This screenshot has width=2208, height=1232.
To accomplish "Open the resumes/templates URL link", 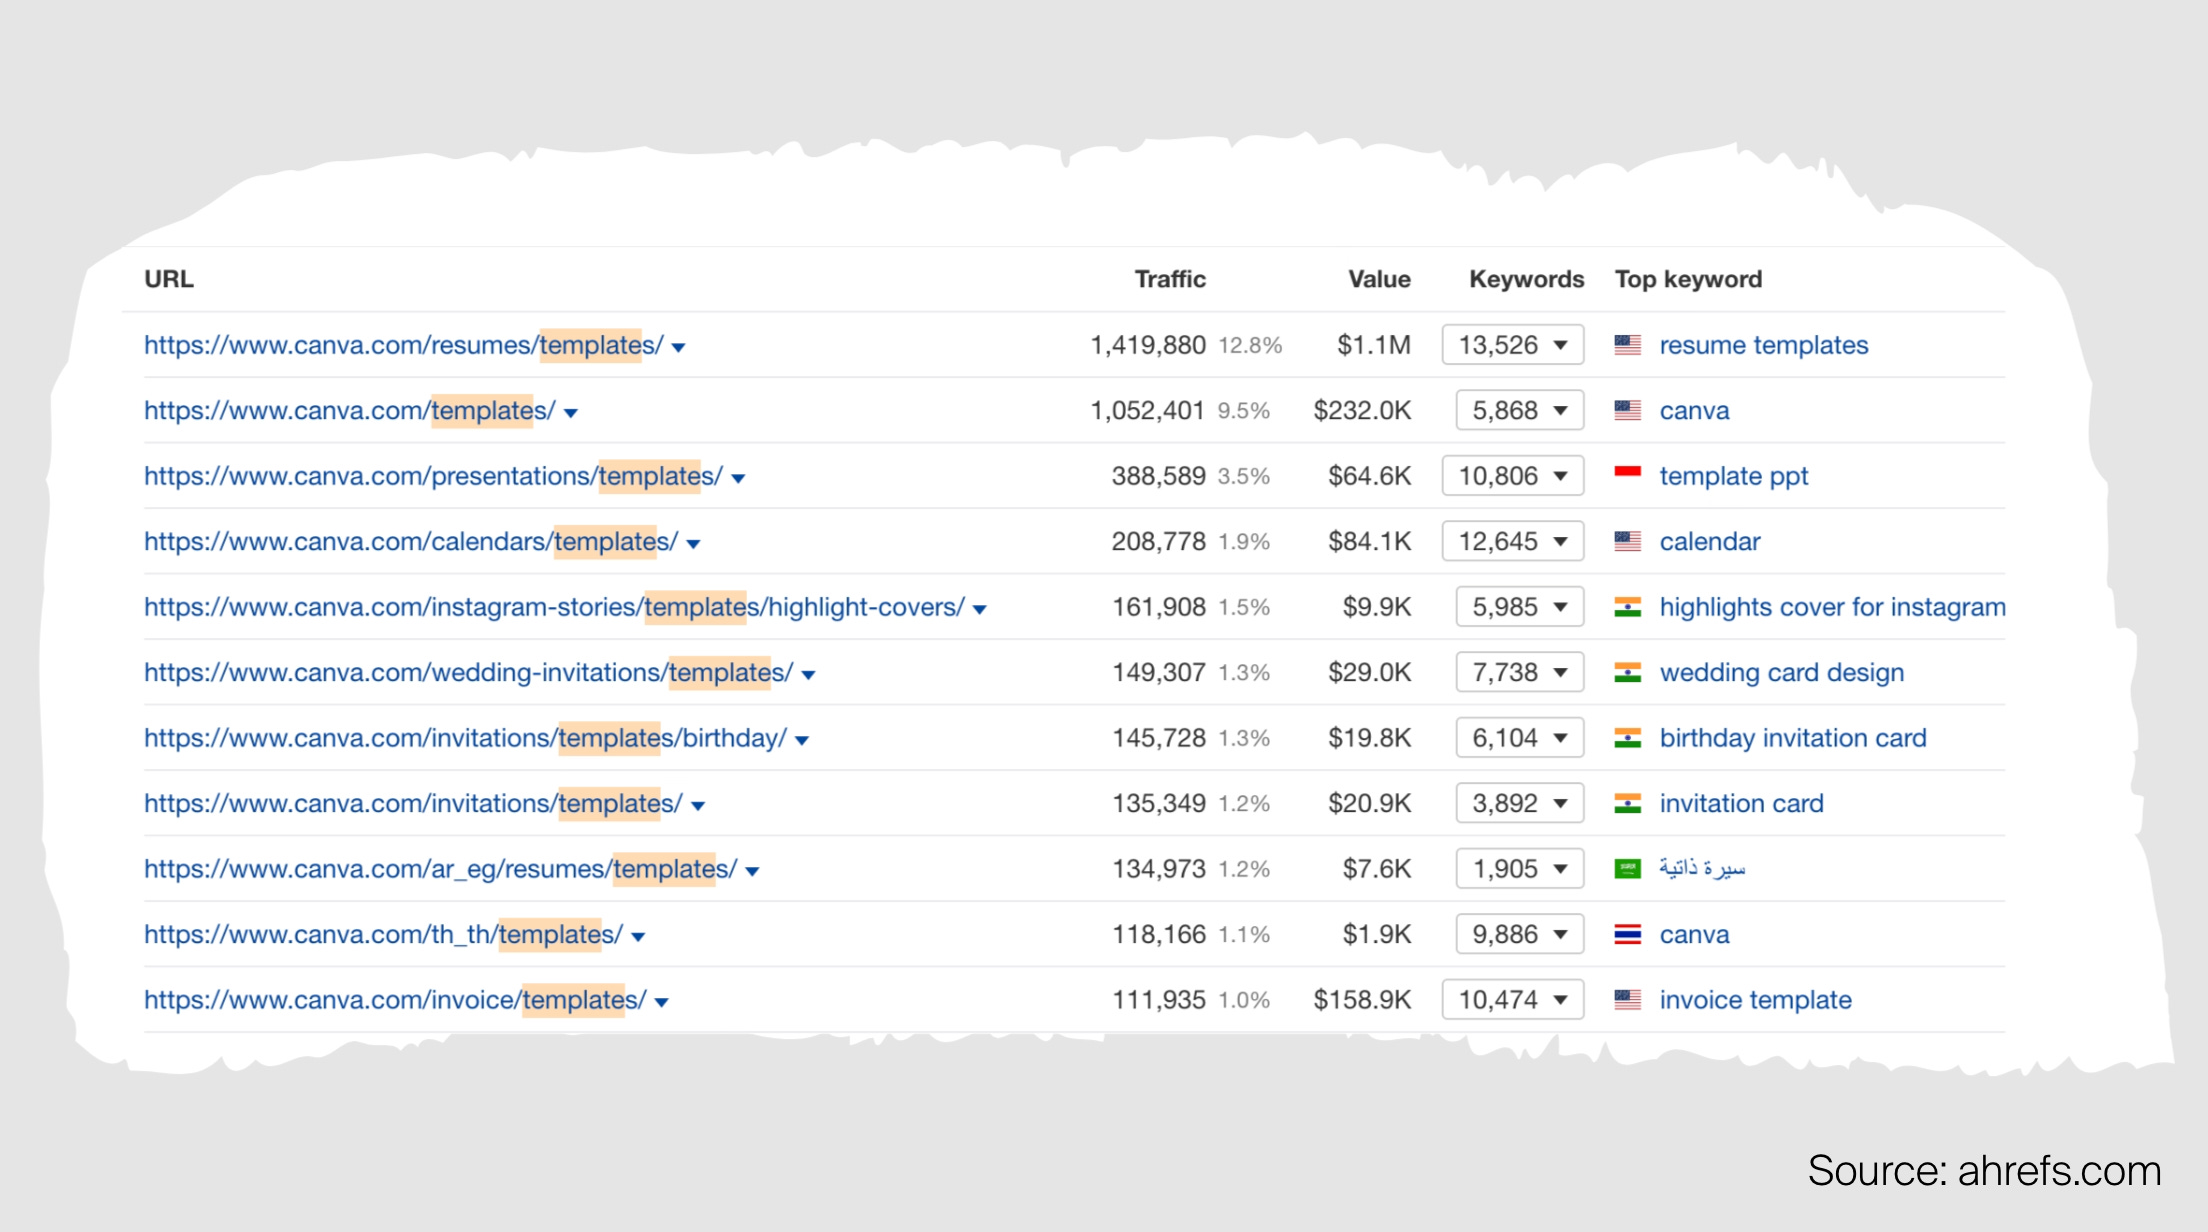I will pyautogui.click(x=403, y=345).
